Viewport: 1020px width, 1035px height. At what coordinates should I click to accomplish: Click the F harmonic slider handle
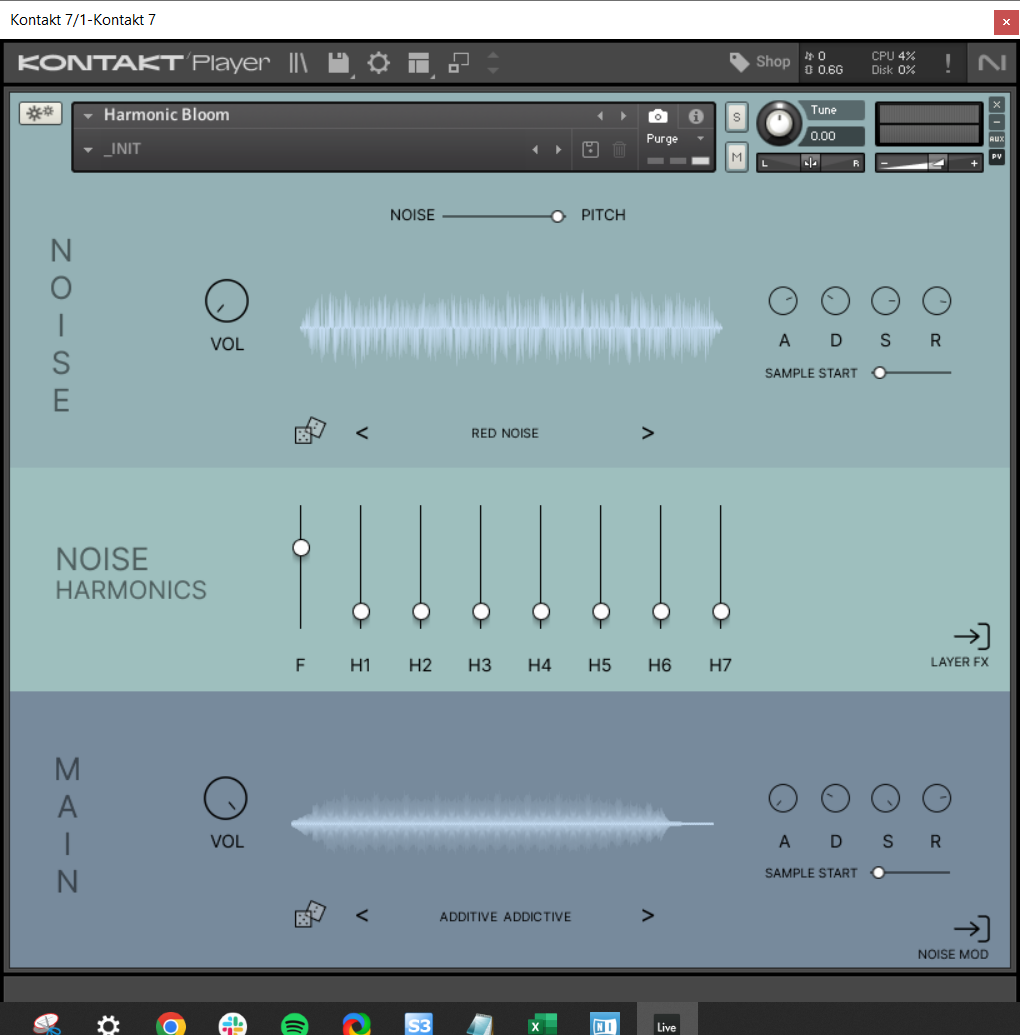coord(301,548)
